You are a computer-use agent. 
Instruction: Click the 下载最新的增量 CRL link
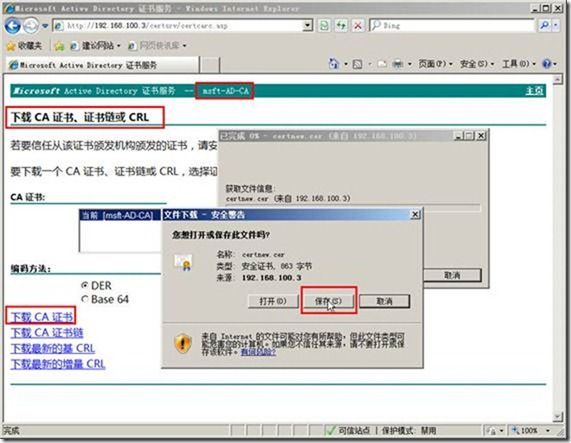coord(58,364)
